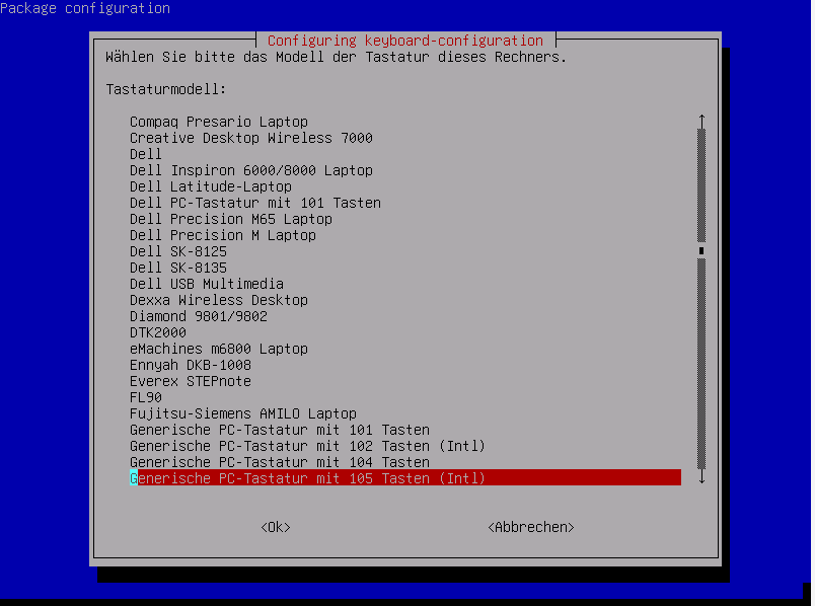
Task: Choose Dell USB Multimedia
Action: tap(207, 284)
